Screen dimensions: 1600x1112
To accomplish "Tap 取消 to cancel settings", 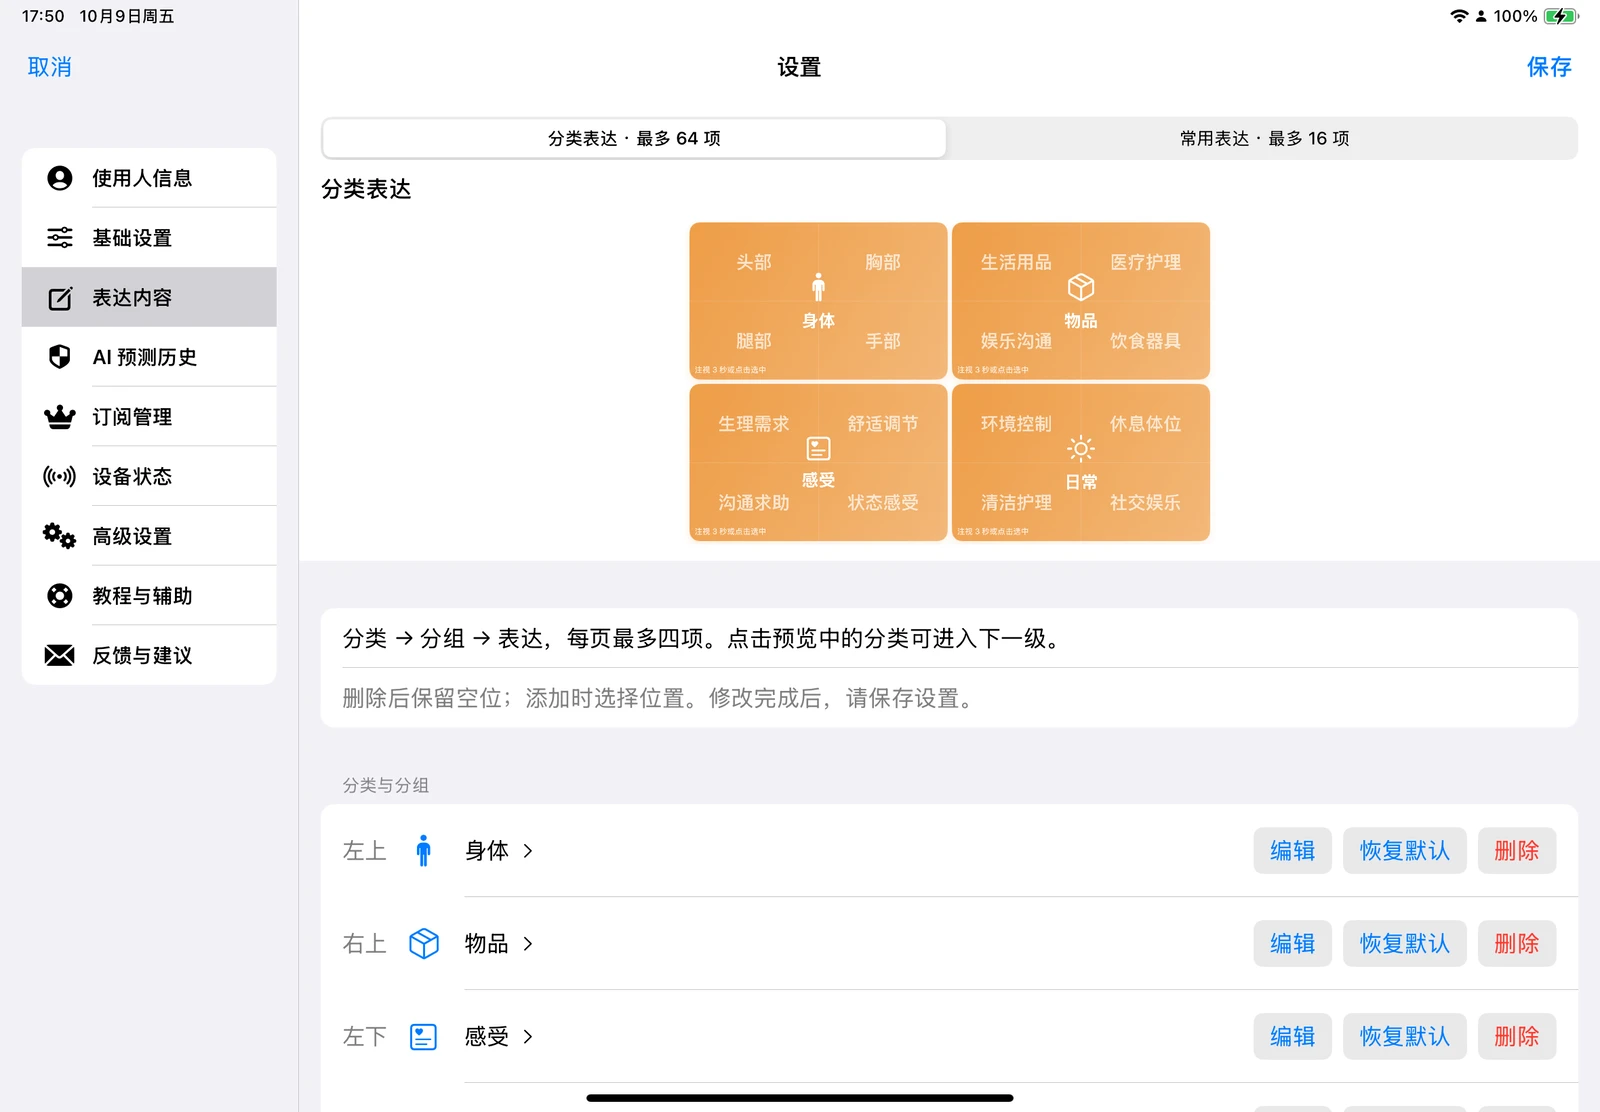I will click(x=50, y=67).
